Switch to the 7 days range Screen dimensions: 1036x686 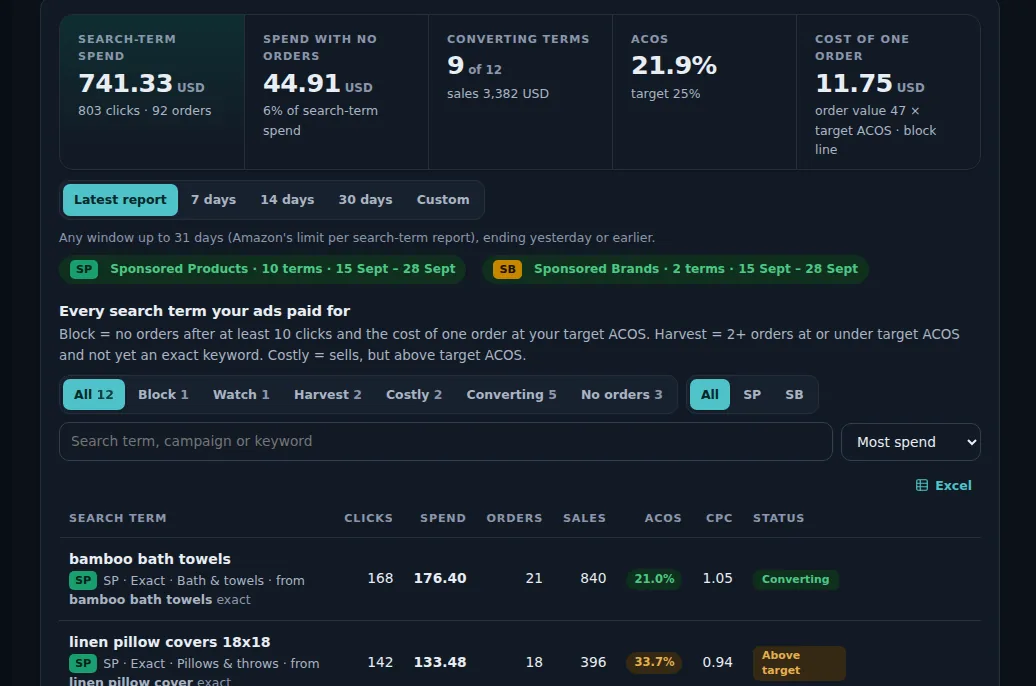click(213, 200)
